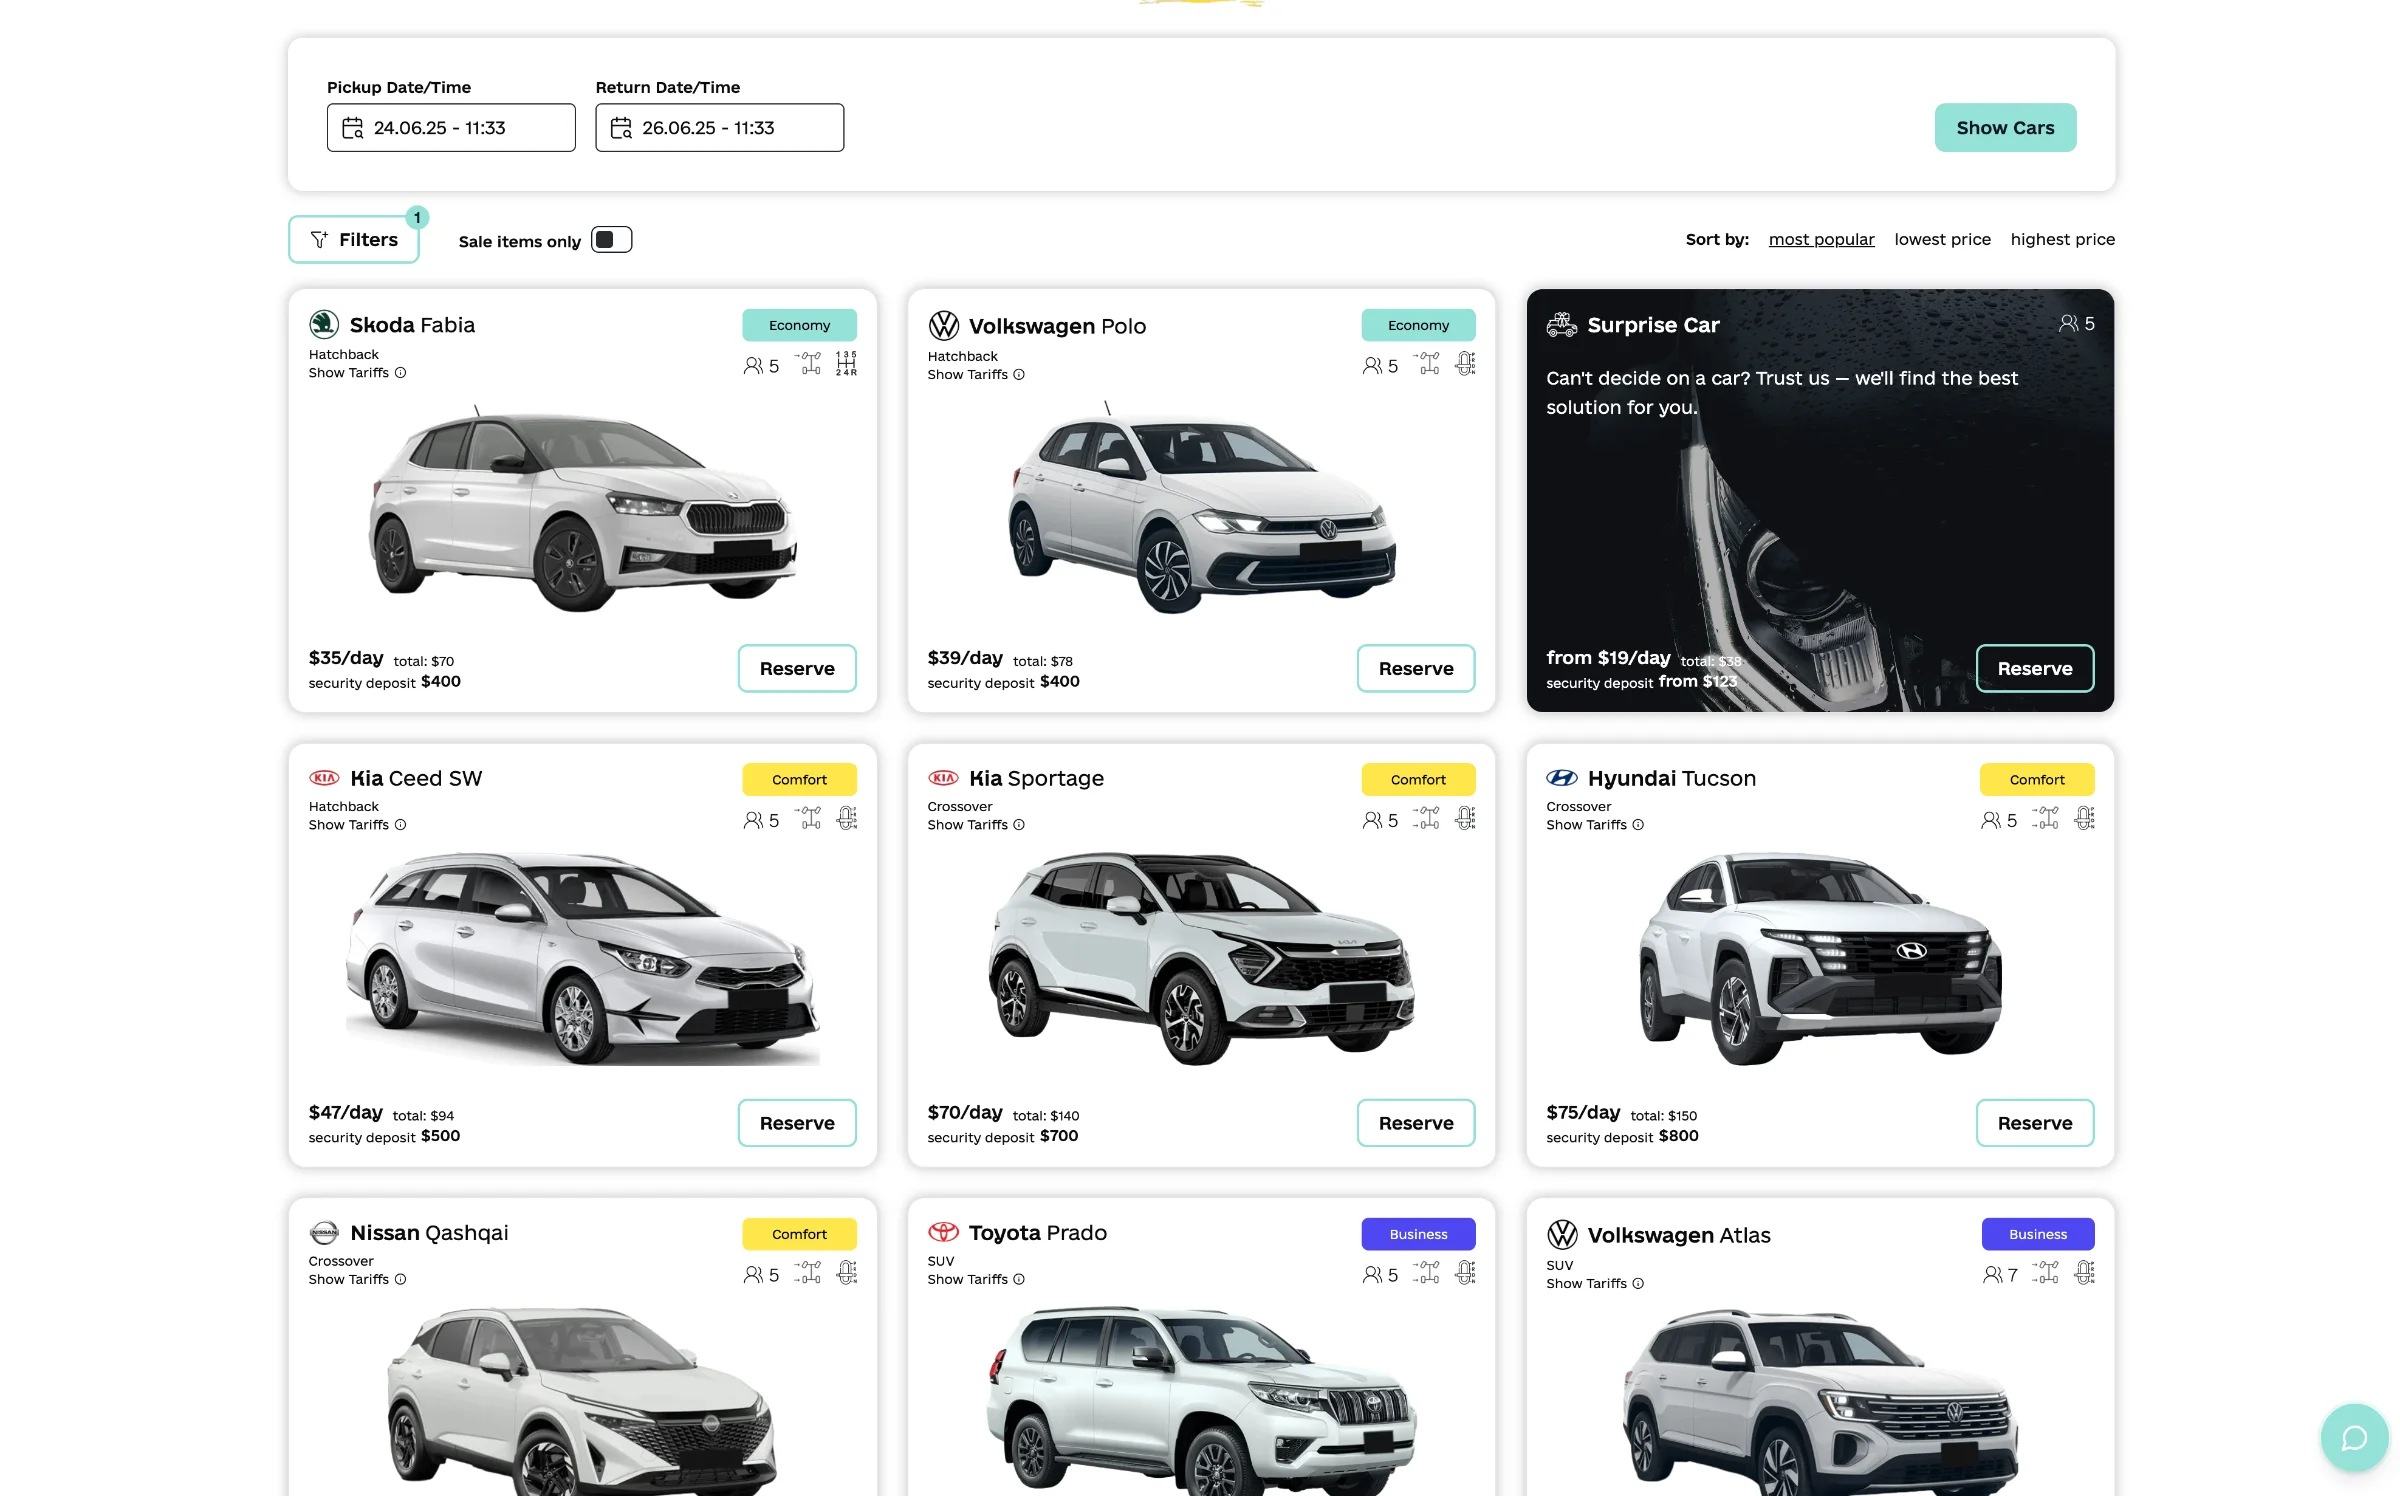2400x1496 pixels.
Task: Click the seats icon on Surprise Car
Action: pyautogui.click(x=2068, y=323)
